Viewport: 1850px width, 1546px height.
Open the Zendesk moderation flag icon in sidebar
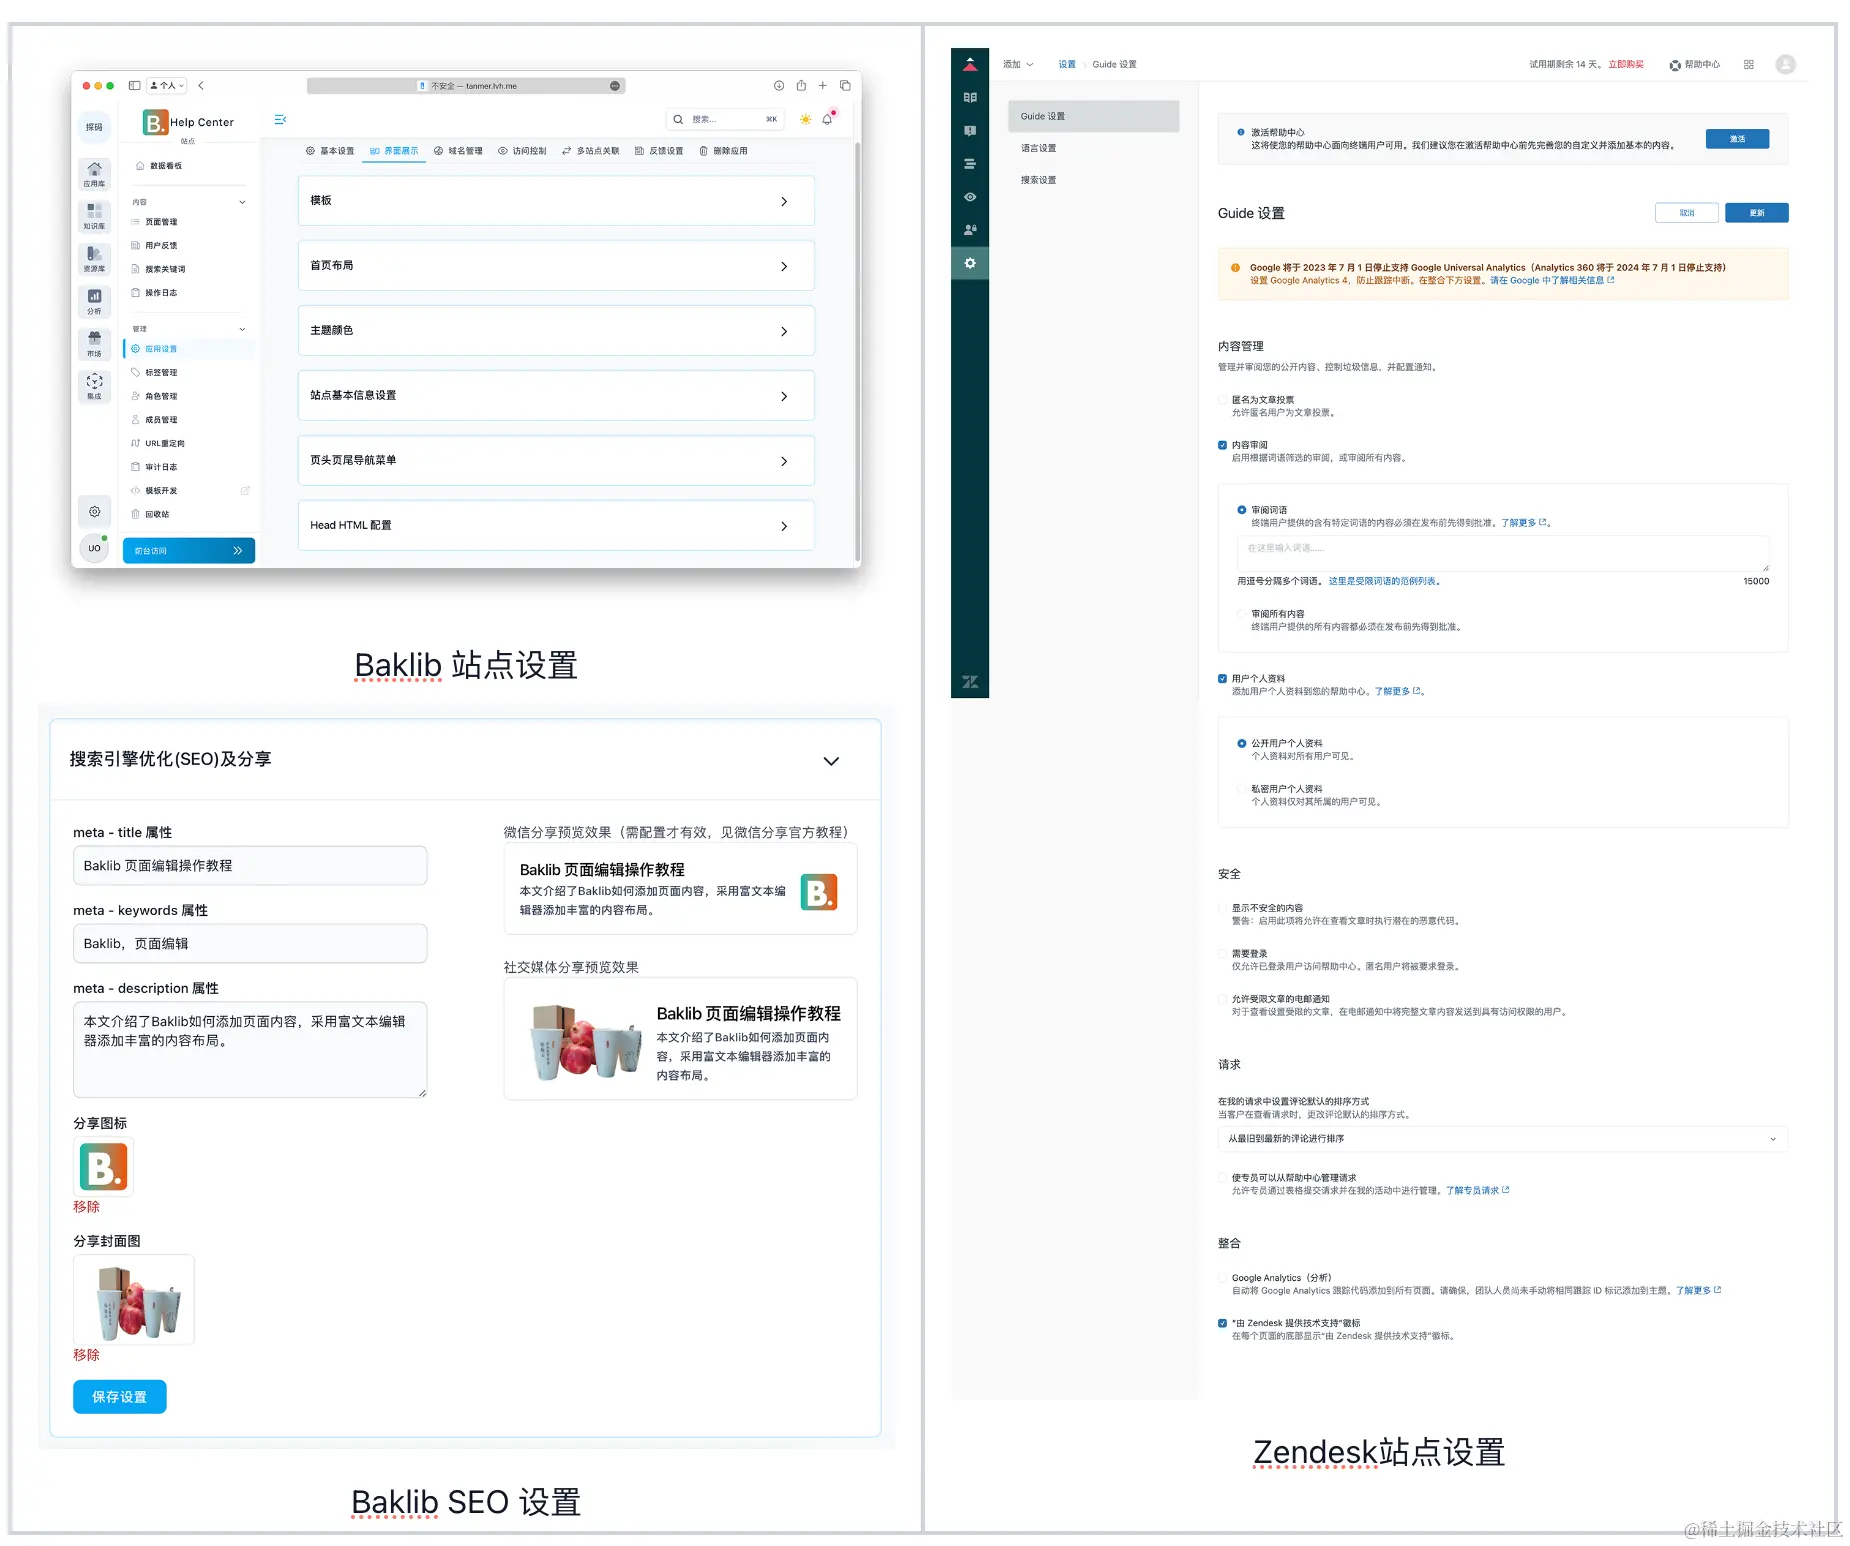970,131
